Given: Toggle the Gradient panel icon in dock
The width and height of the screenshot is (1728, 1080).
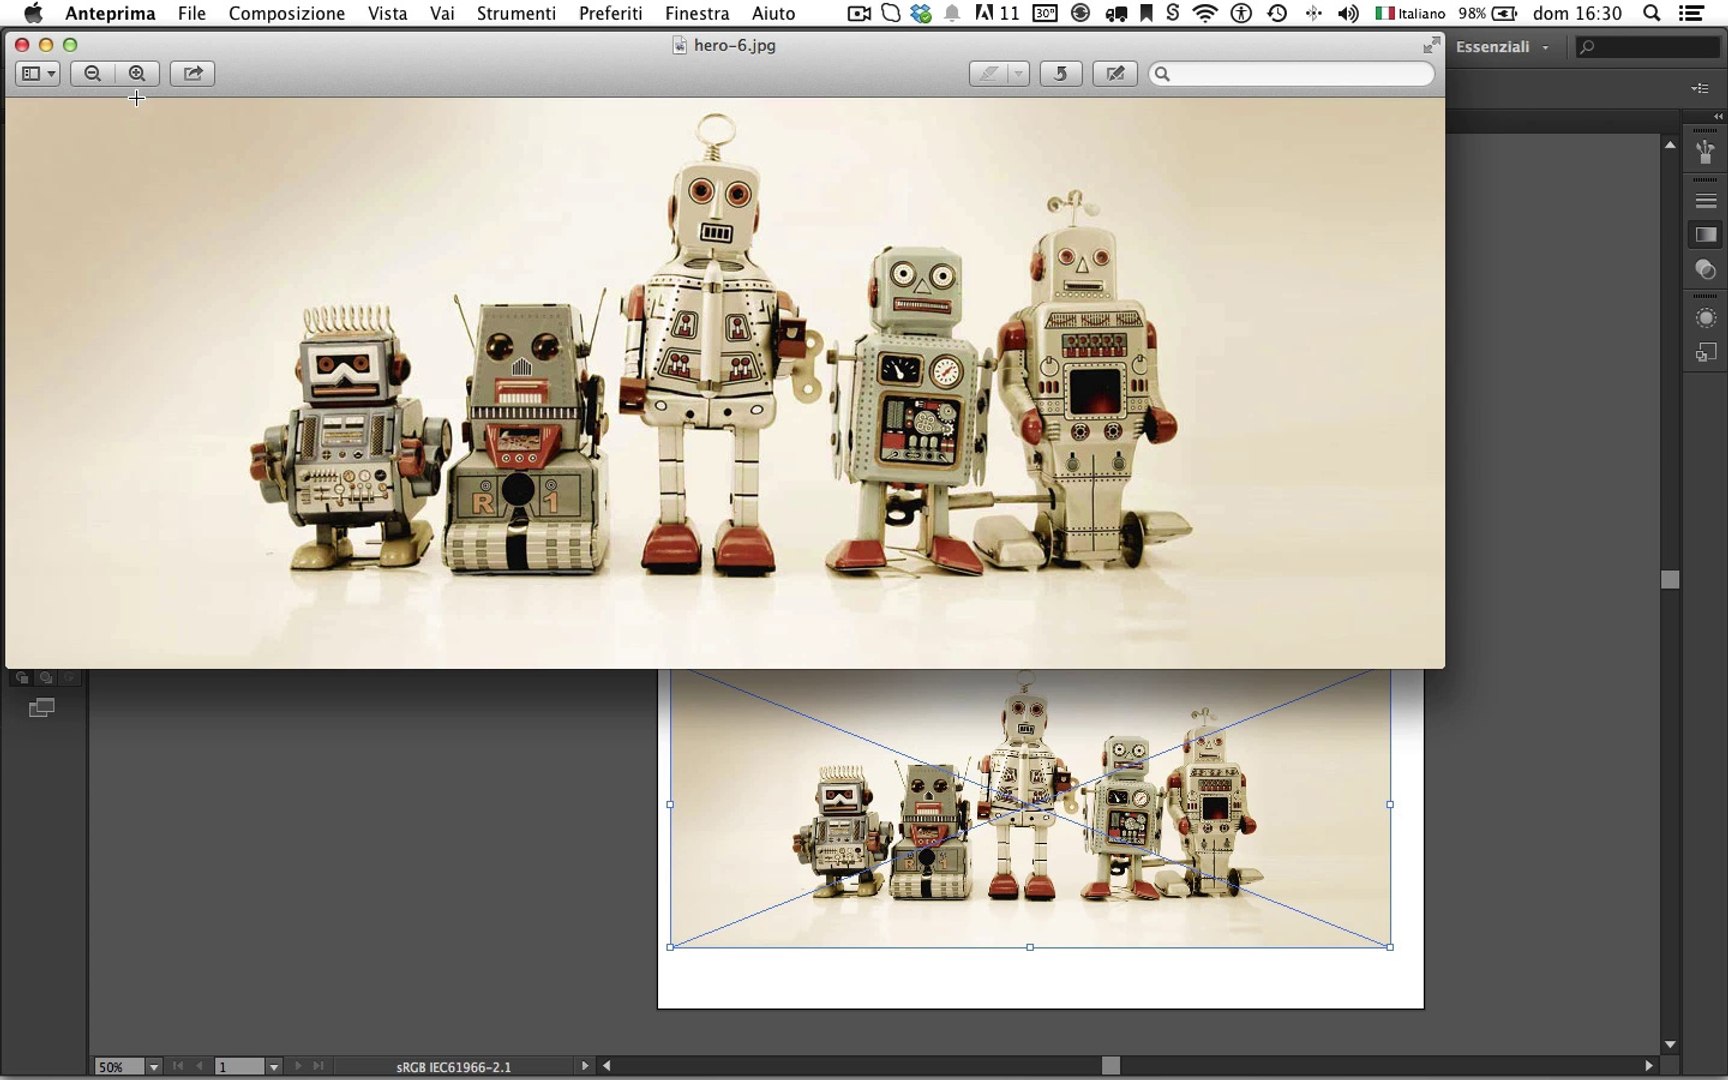Looking at the screenshot, I should coord(1705,235).
